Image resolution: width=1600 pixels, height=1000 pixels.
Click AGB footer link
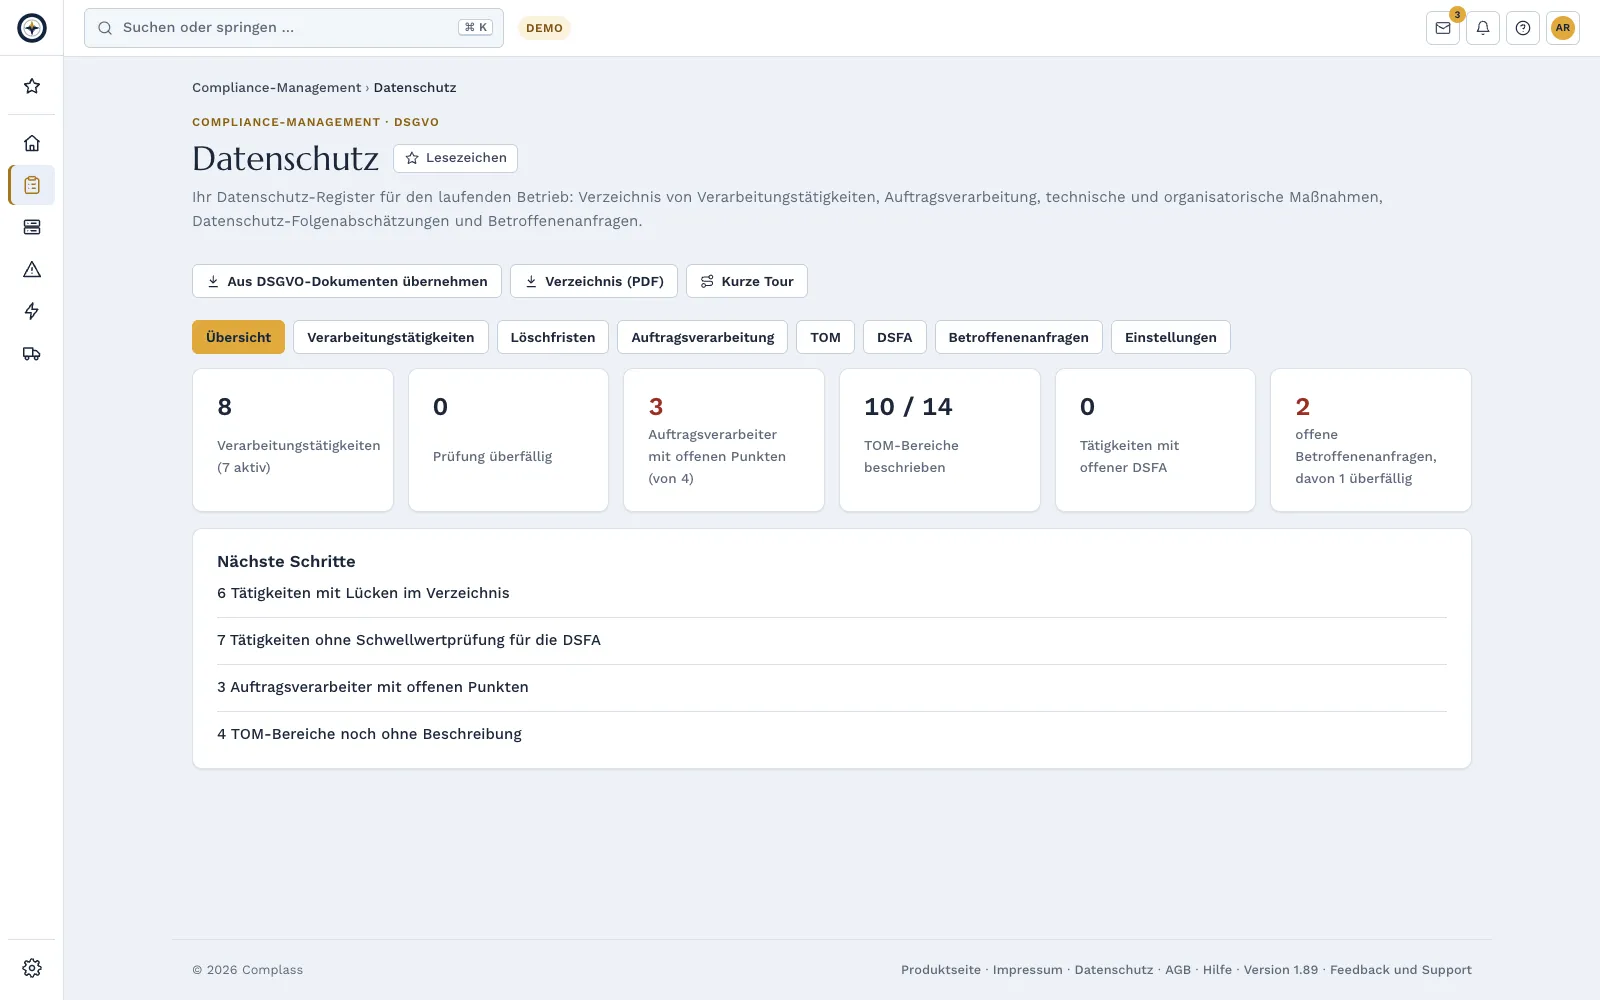pos(1178,970)
